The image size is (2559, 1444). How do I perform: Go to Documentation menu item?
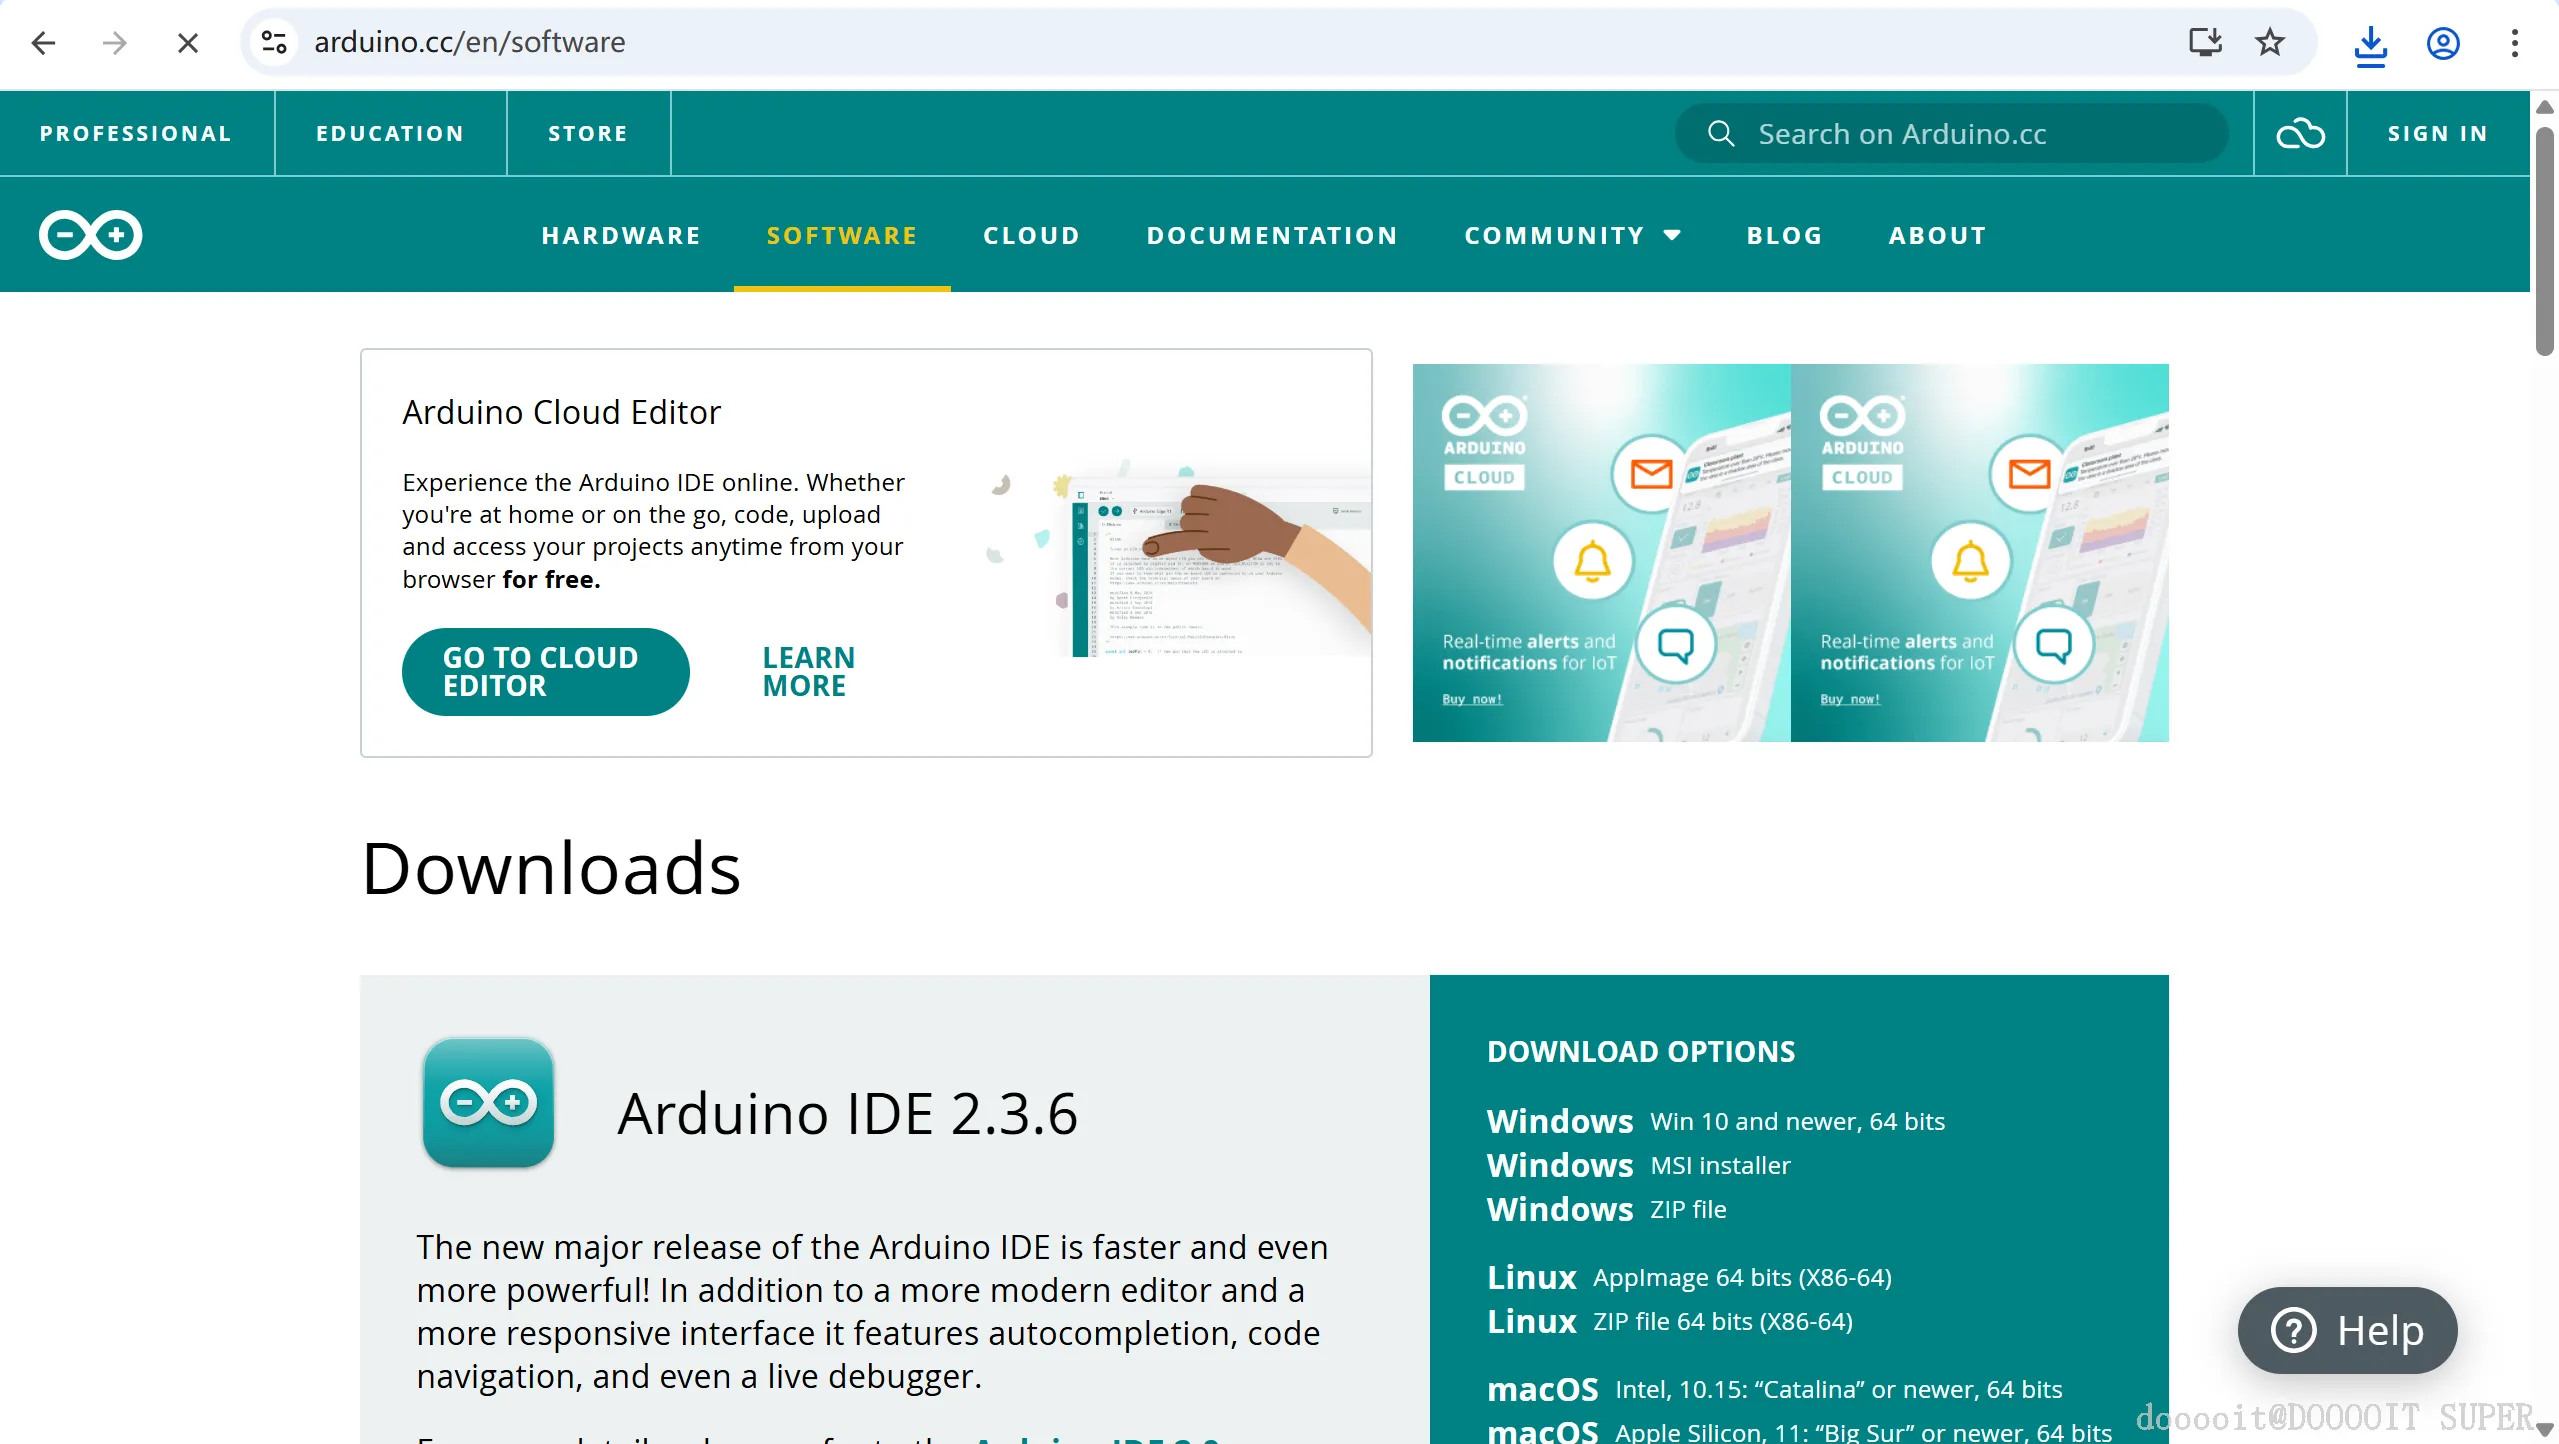[1272, 236]
